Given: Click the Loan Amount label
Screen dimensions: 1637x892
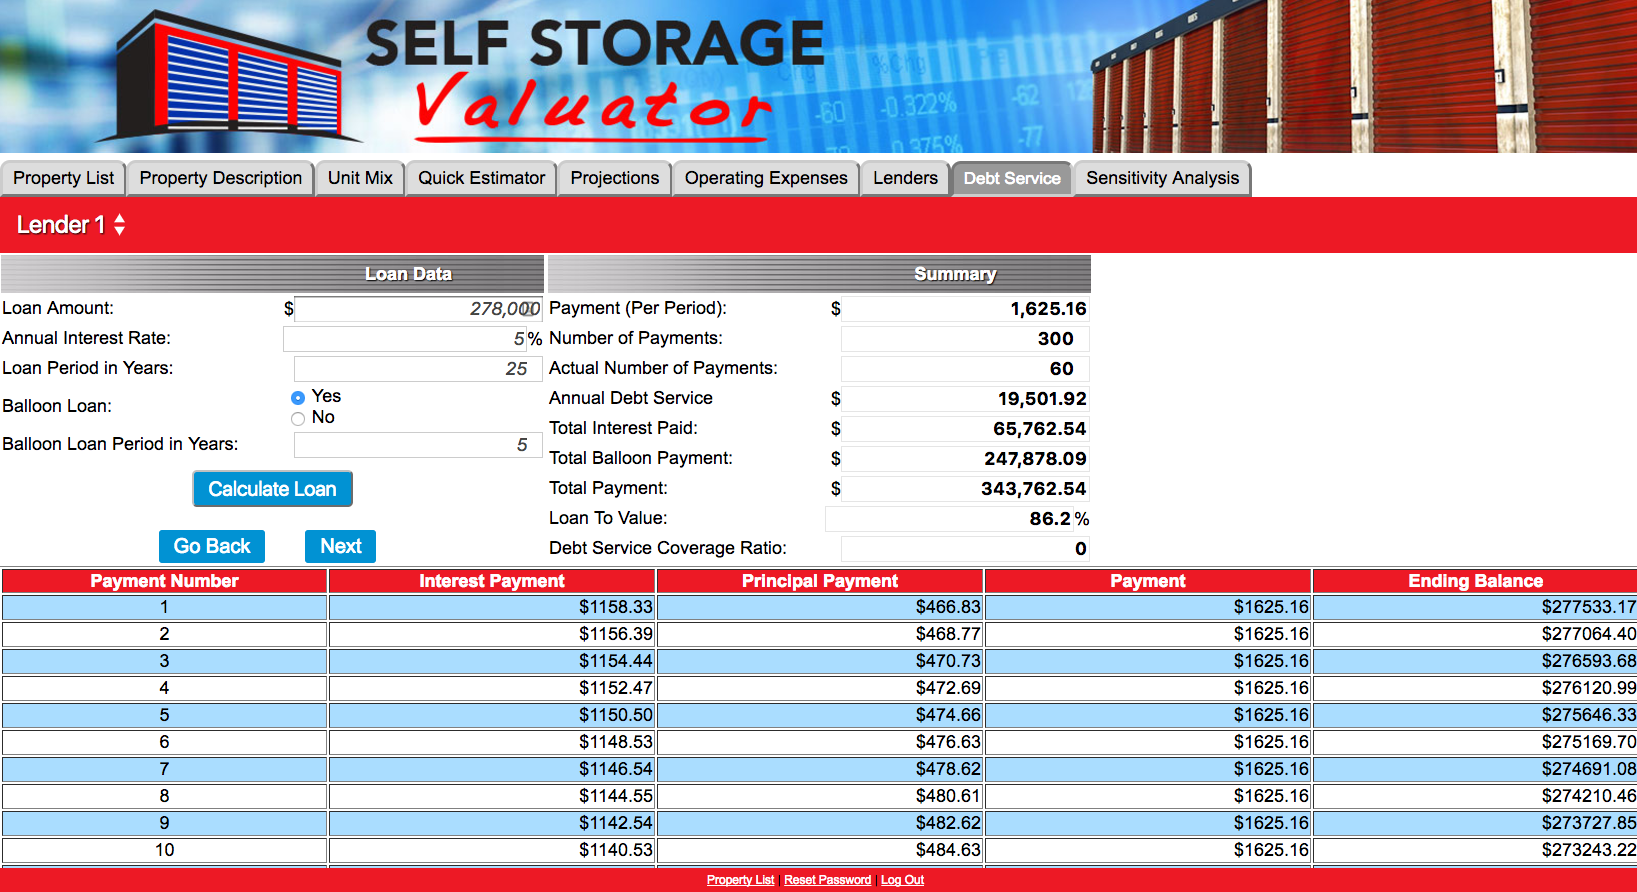Looking at the screenshot, I should click(x=58, y=308).
